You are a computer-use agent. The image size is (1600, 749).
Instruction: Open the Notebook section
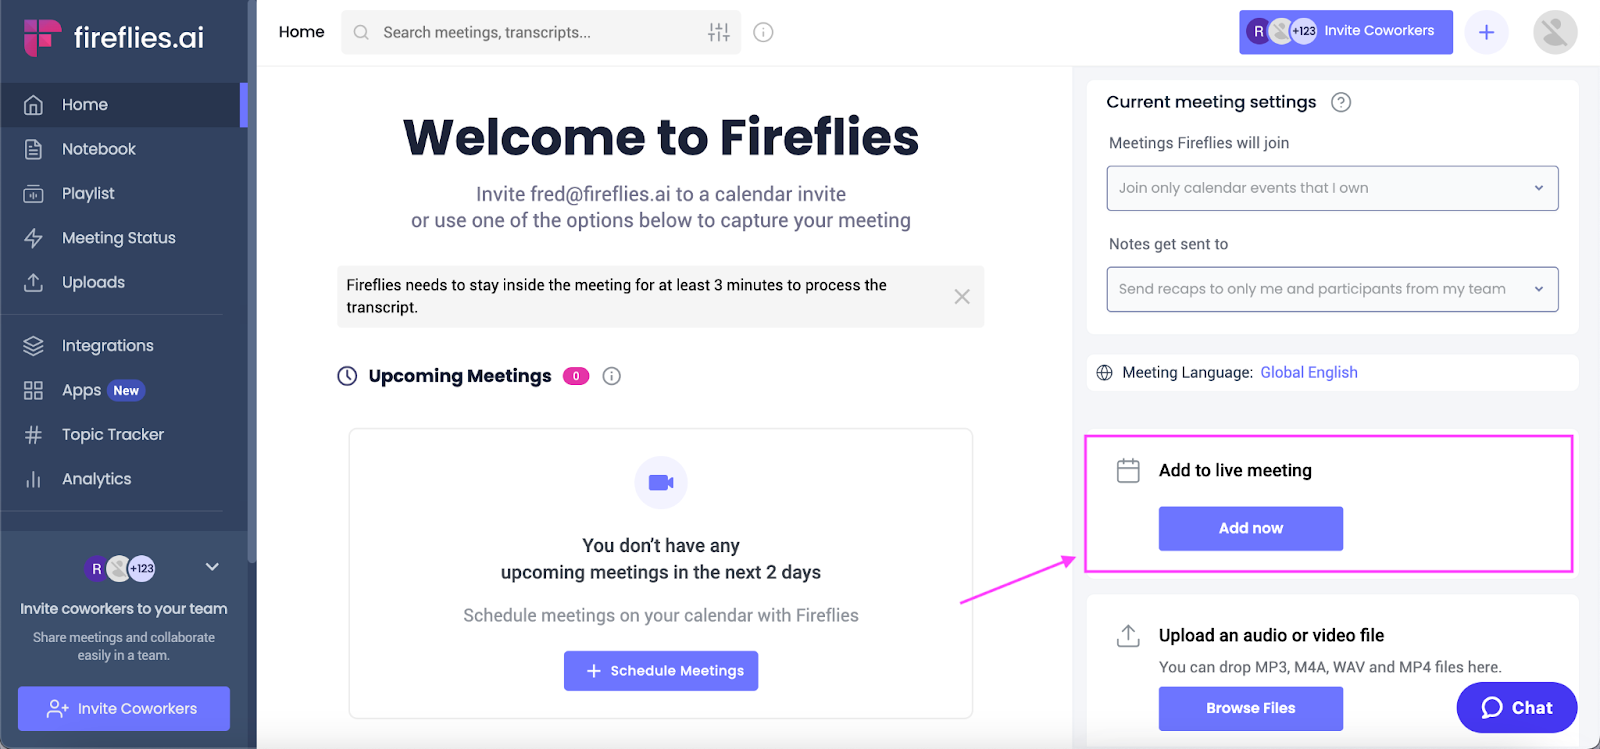coord(98,148)
